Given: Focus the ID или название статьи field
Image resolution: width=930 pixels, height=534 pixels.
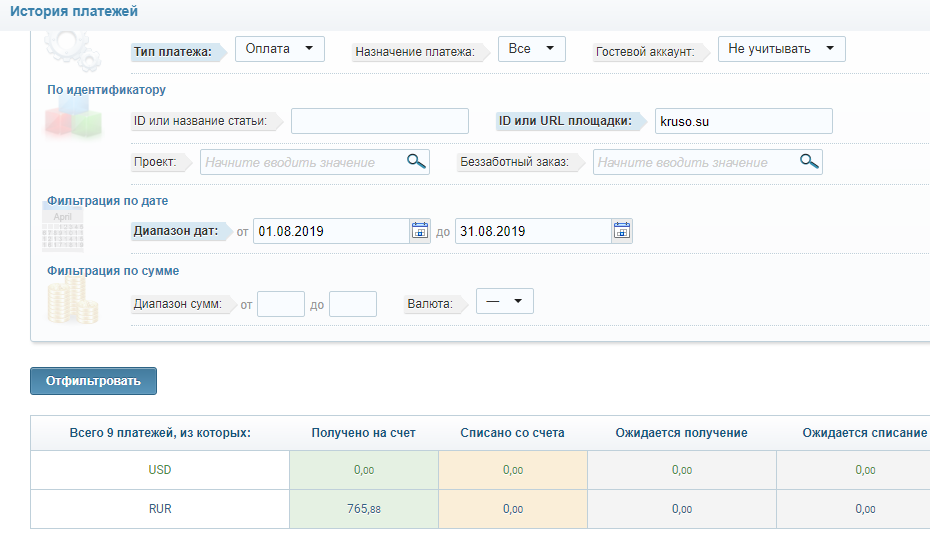Looking at the screenshot, I should (380, 121).
